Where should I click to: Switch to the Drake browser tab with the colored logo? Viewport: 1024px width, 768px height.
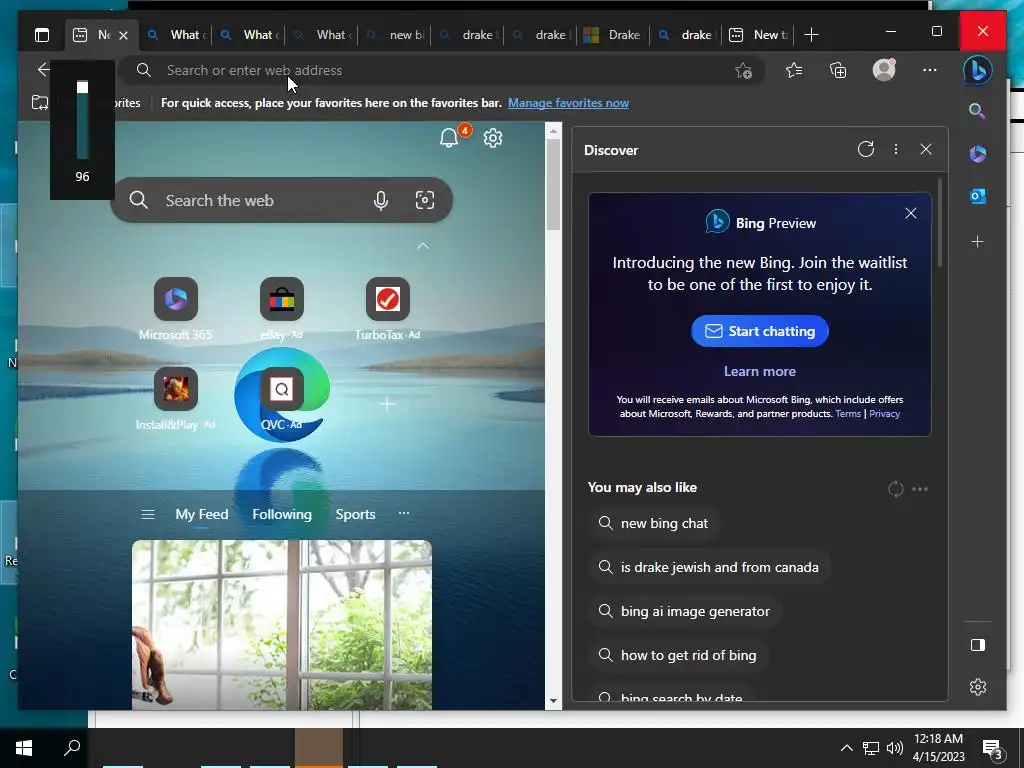(613, 35)
